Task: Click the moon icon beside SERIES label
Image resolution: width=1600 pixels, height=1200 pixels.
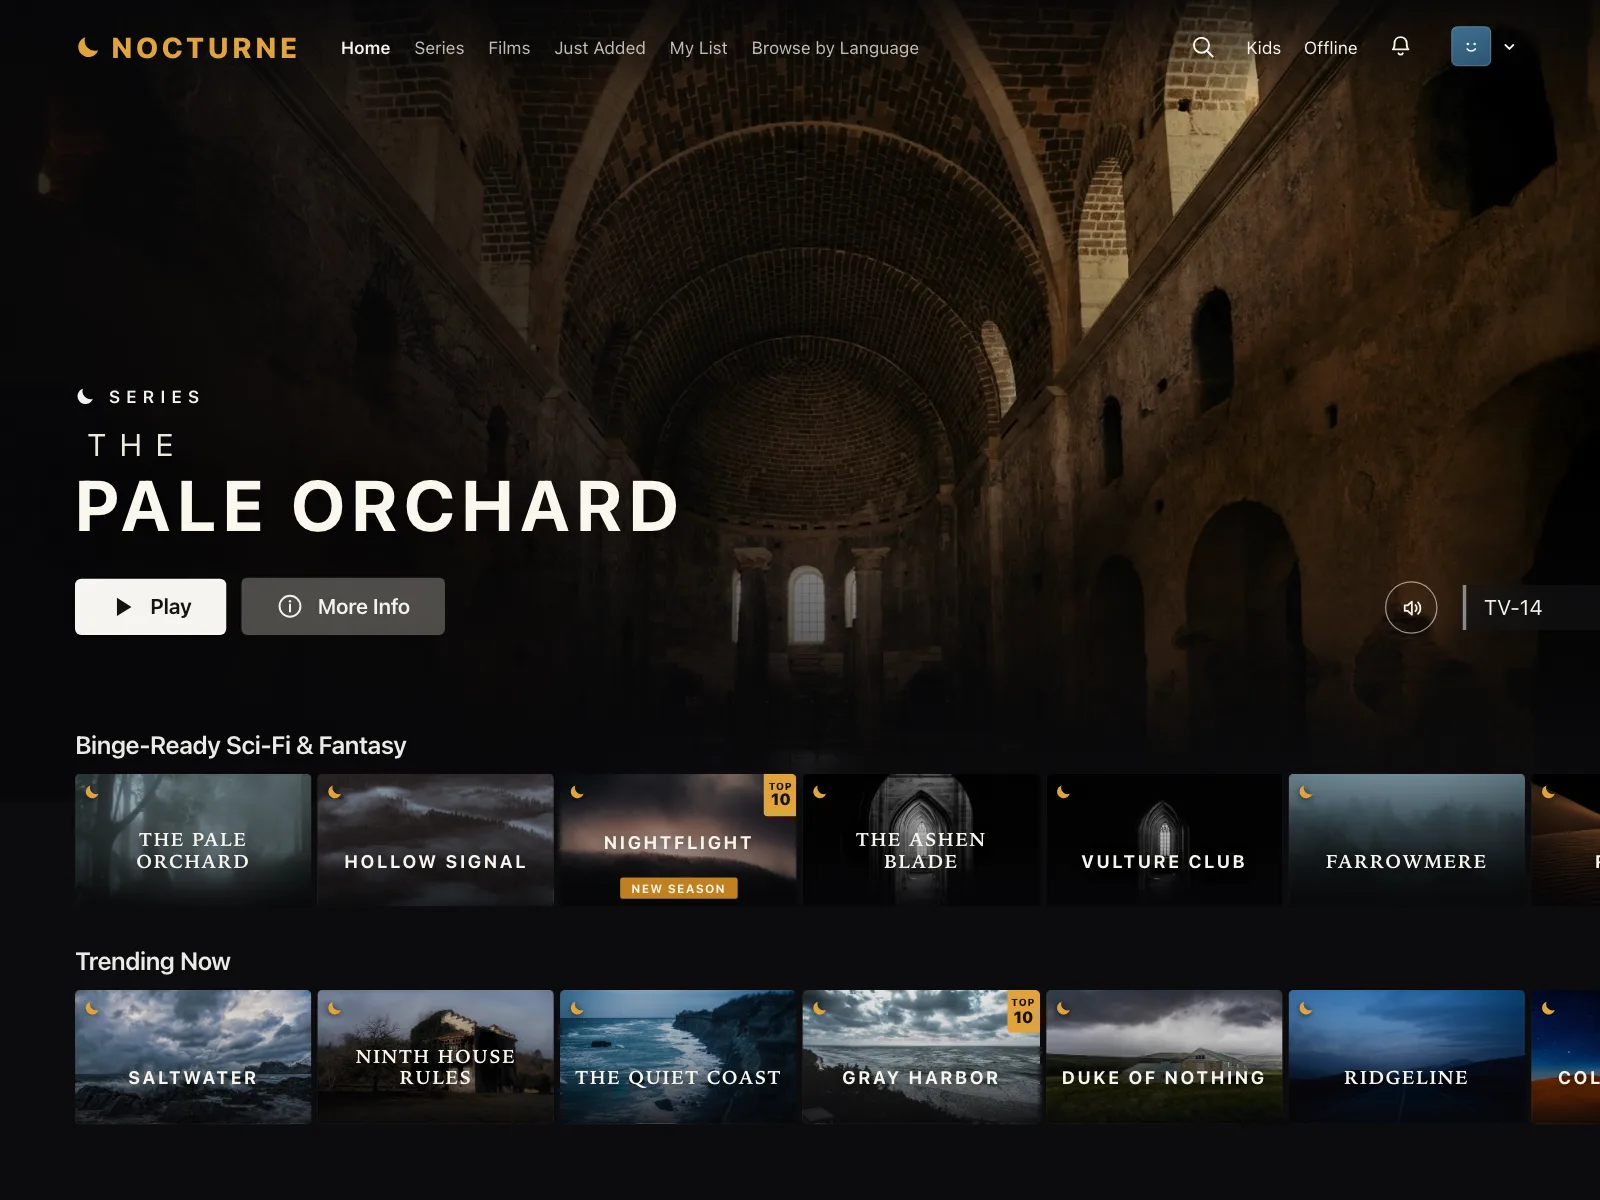Action: pos(86,397)
